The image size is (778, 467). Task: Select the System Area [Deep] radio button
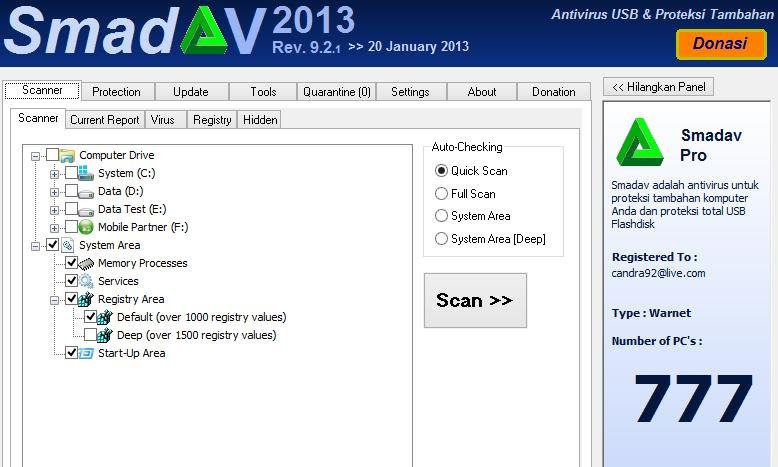point(441,239)
